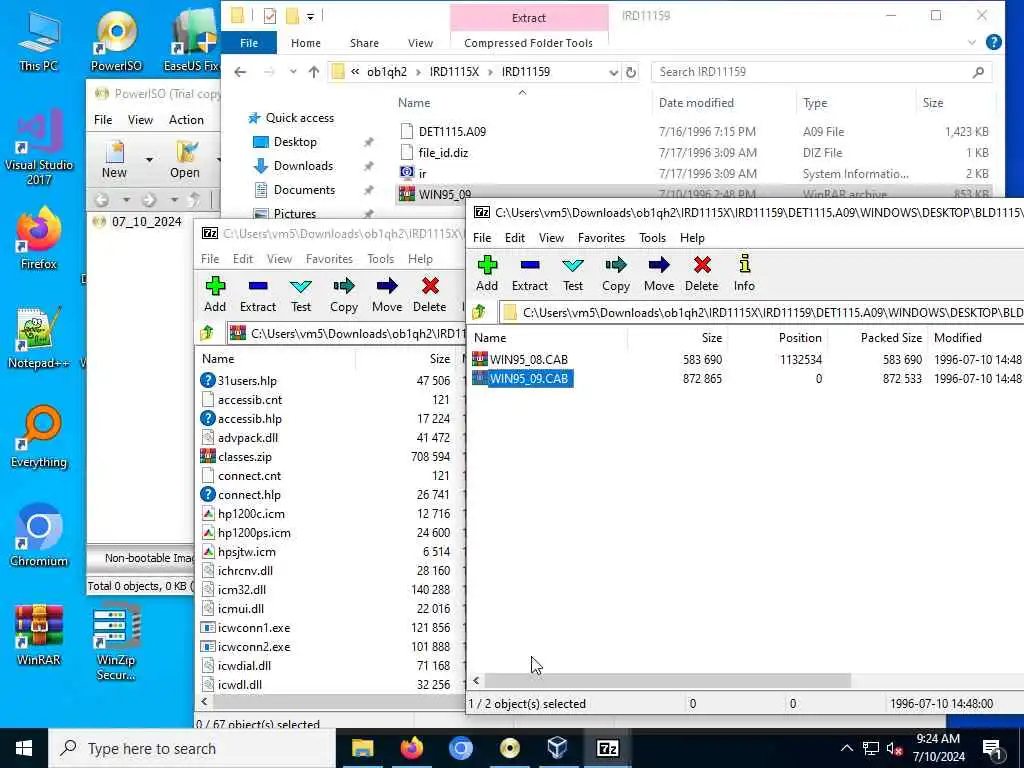Click the Explorer up-folder arrow

314,72
